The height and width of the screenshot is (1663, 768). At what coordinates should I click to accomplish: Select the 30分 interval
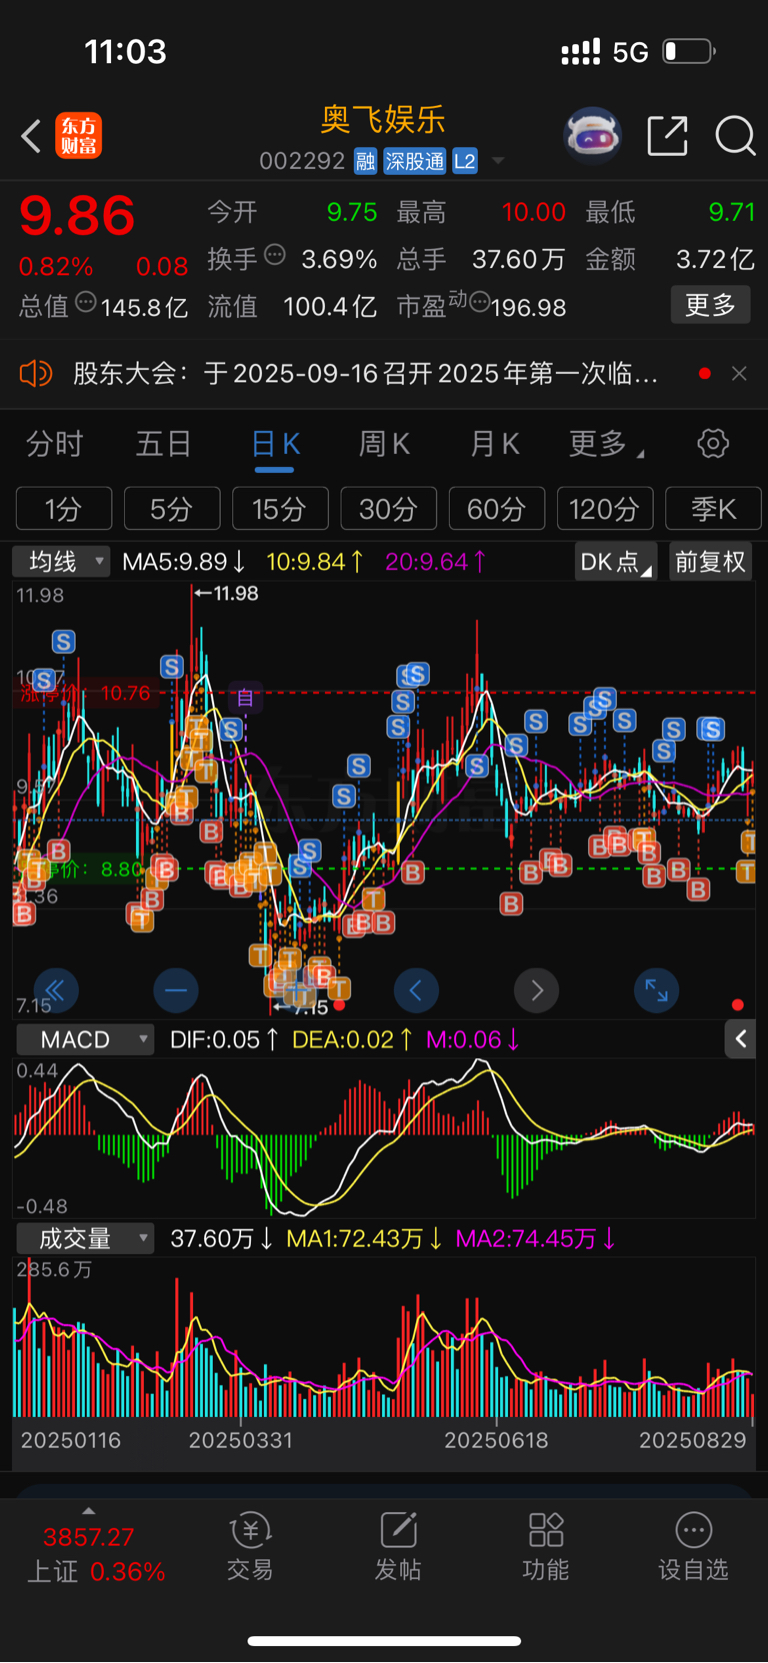[x=388, y=509]
